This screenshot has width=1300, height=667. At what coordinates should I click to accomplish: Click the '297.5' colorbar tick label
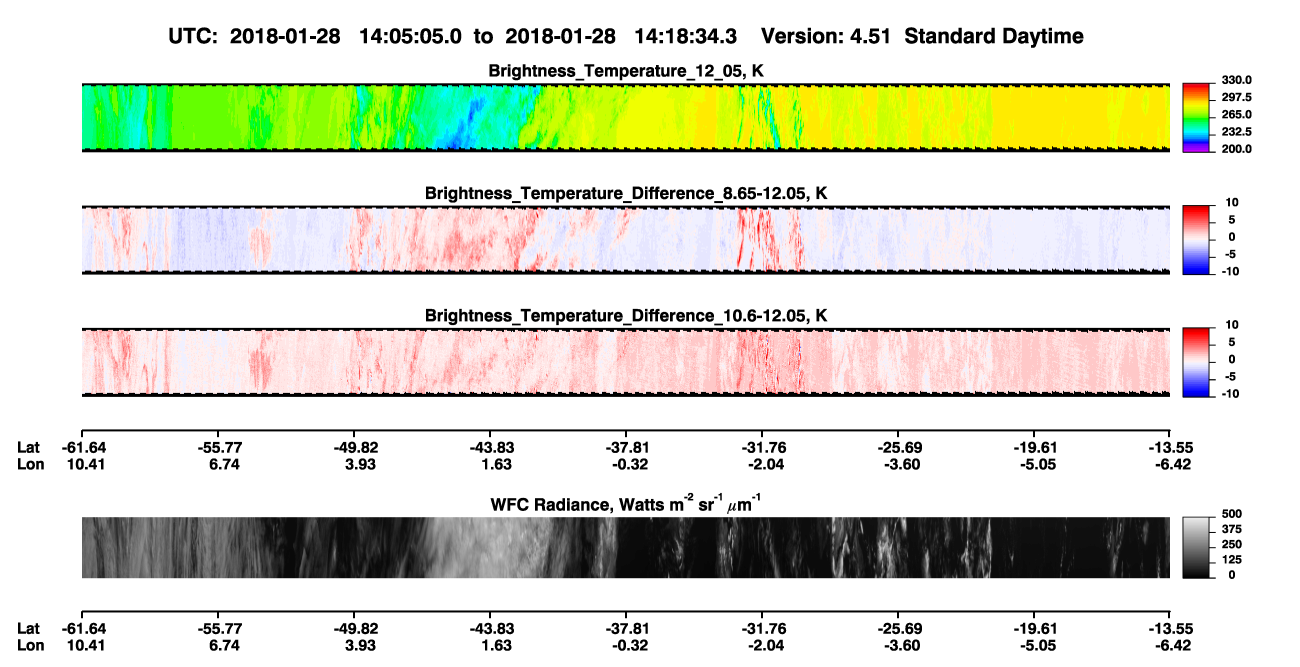click(1235, 98)
